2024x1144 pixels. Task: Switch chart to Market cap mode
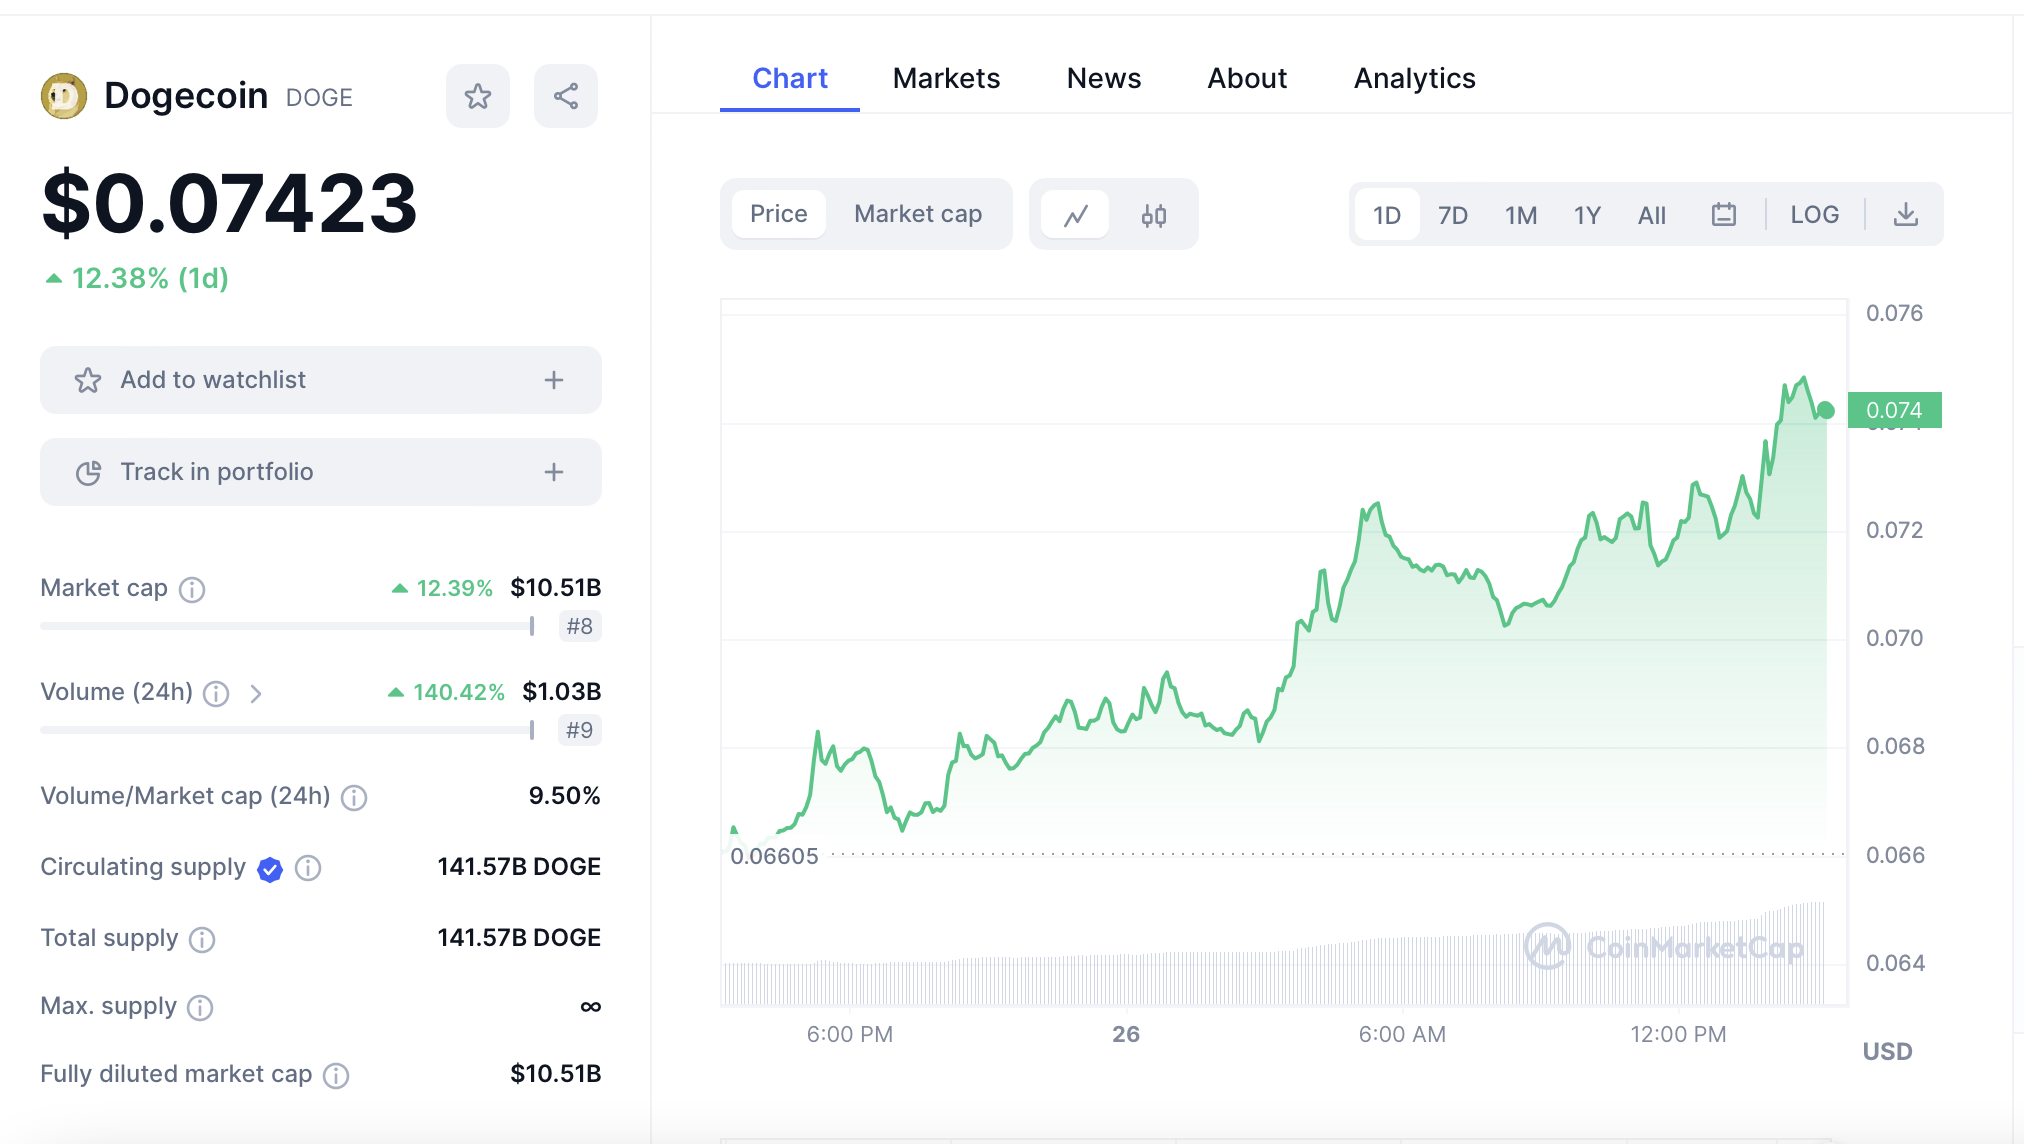pos(918,214)
